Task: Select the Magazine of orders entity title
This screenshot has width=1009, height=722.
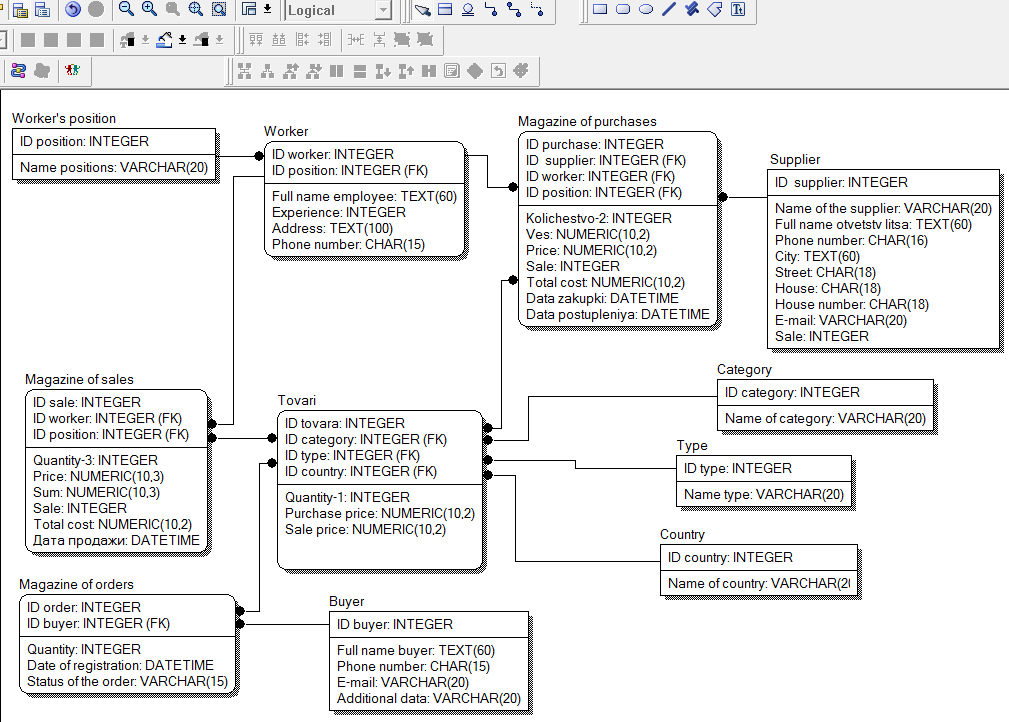Action: point(76,584)
